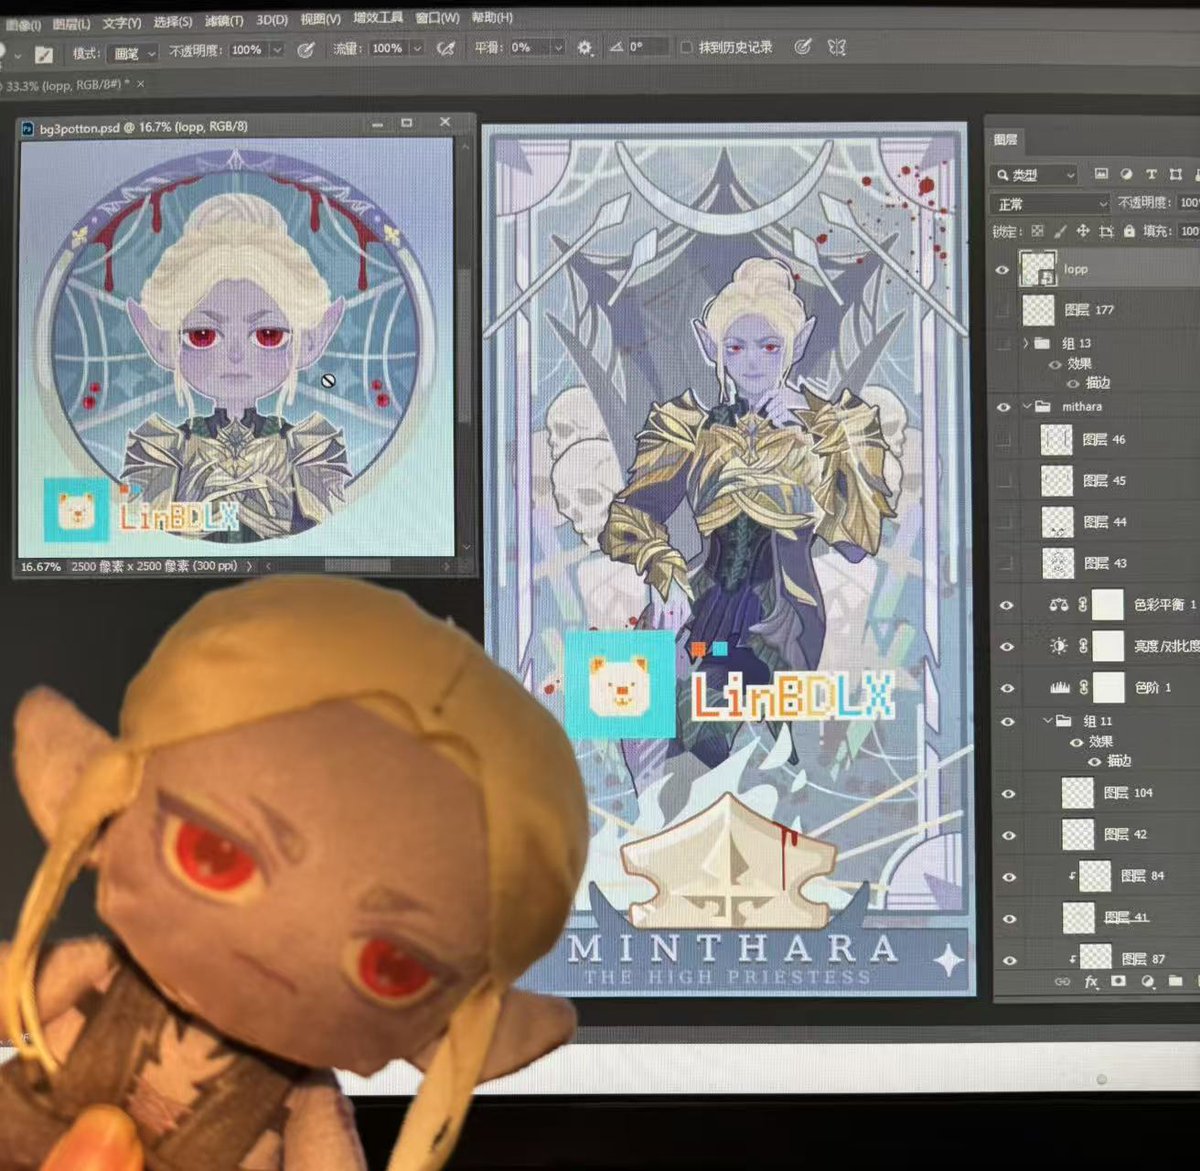Image resolution: width=1200 pixels, height=1171 pixels.
Task: Open symmetry paint butterfly icon
Action: (x=837, y=46)
